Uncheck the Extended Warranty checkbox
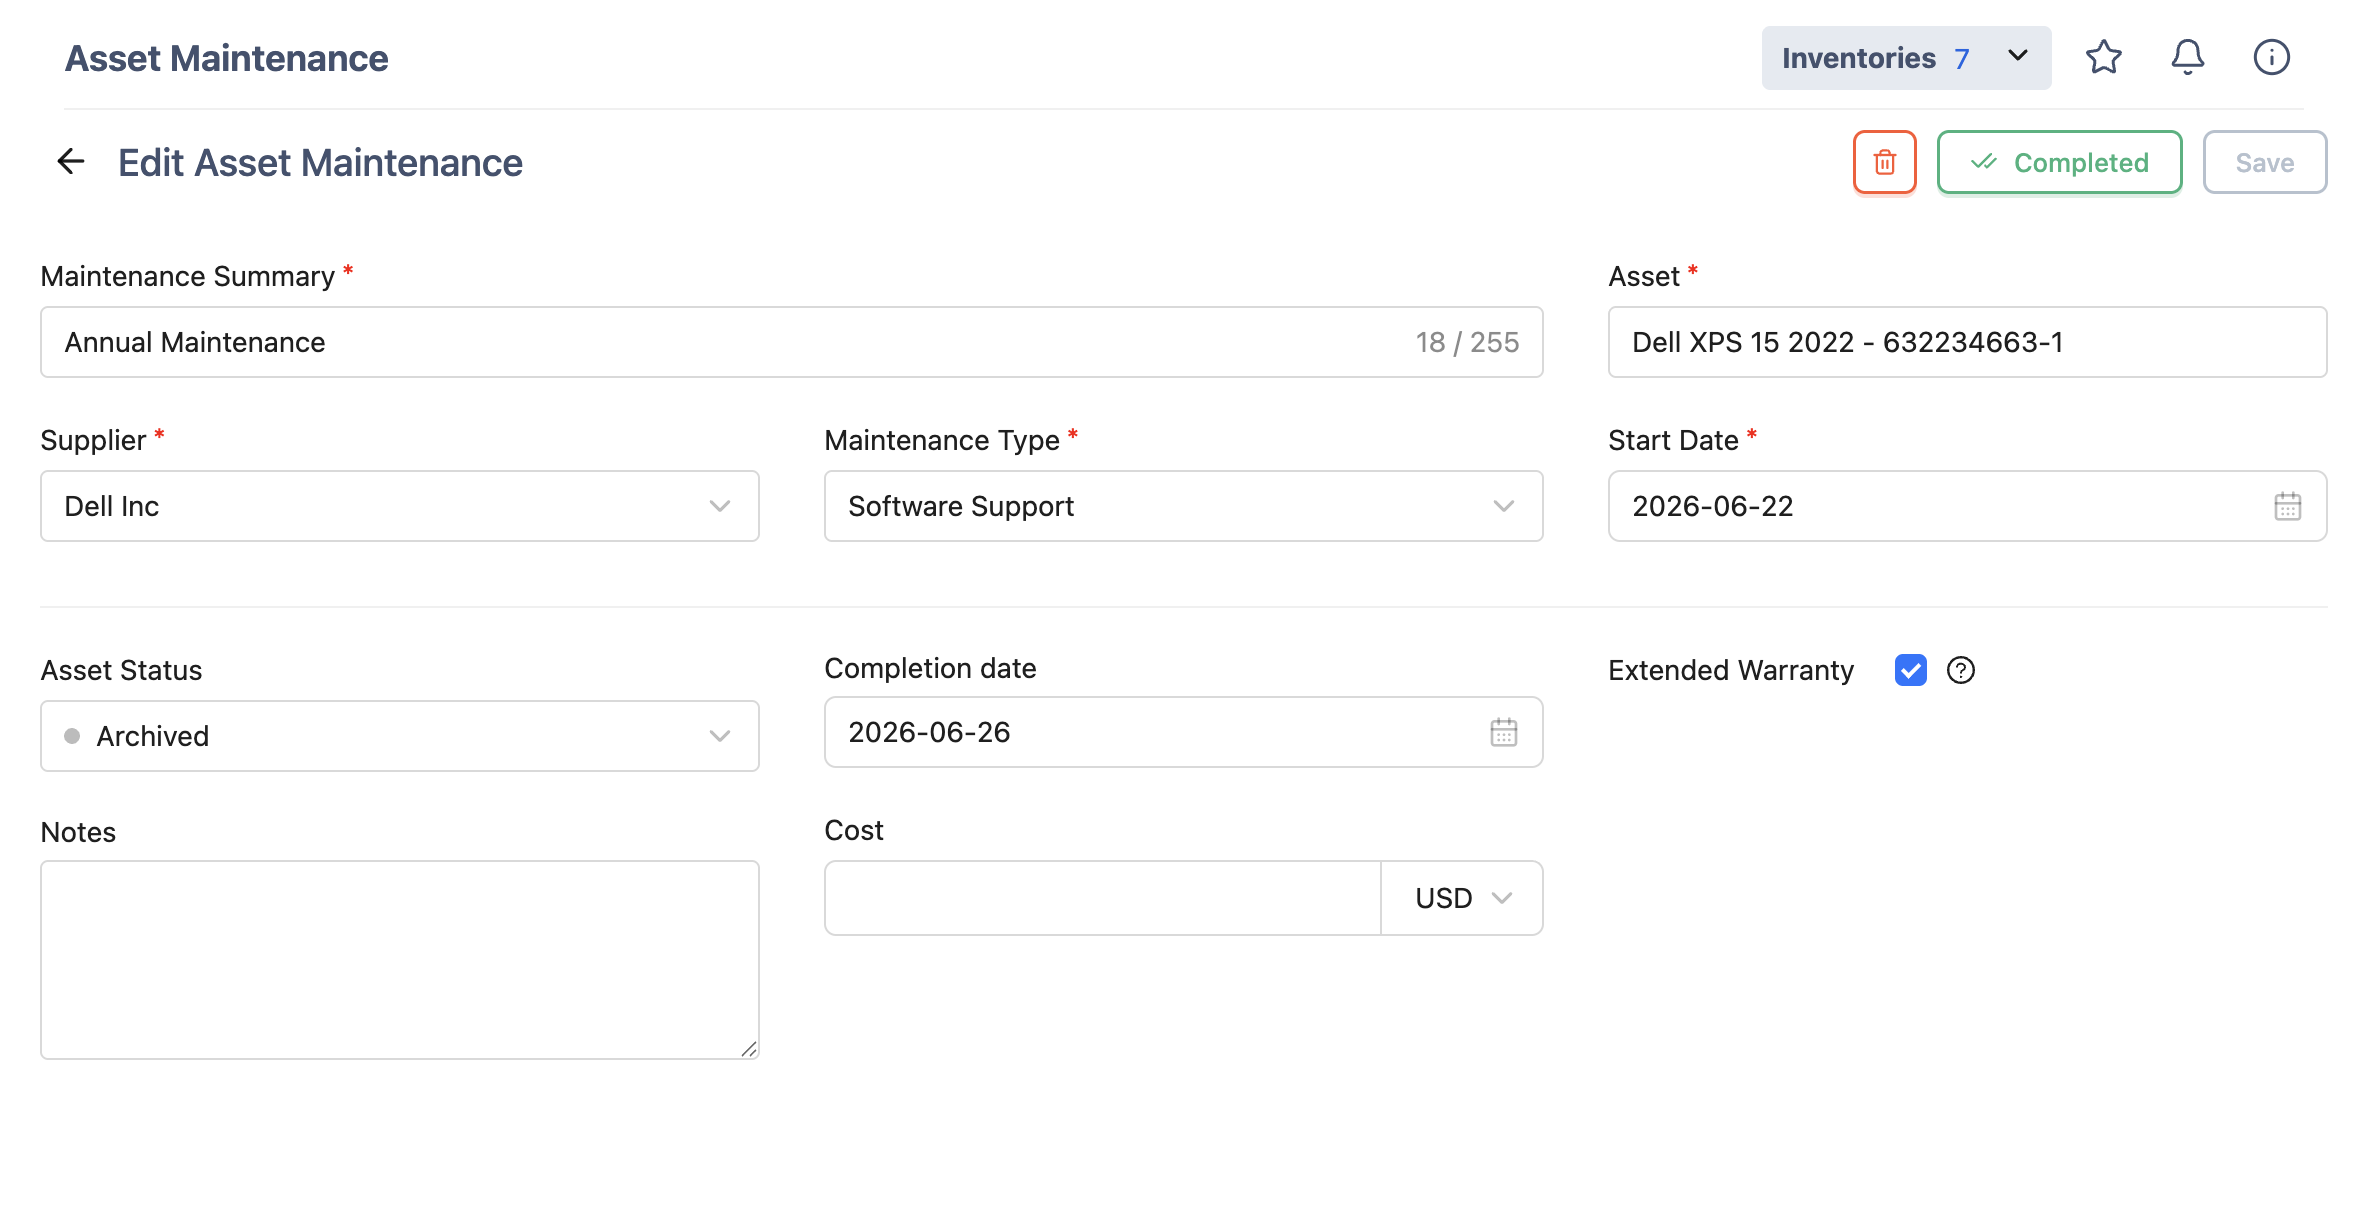 click(1910, 670)
